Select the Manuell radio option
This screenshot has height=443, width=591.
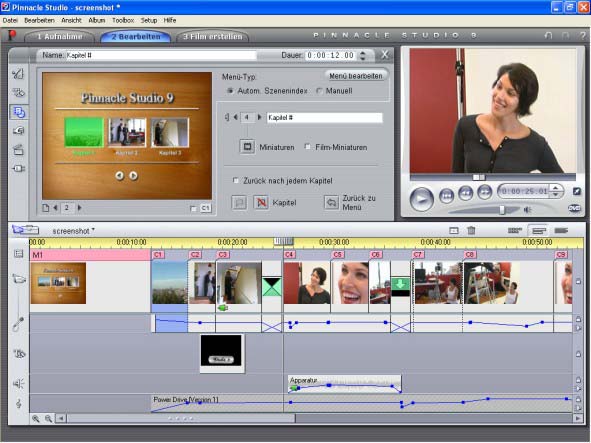pyautogui.click(x=319, y=91)
